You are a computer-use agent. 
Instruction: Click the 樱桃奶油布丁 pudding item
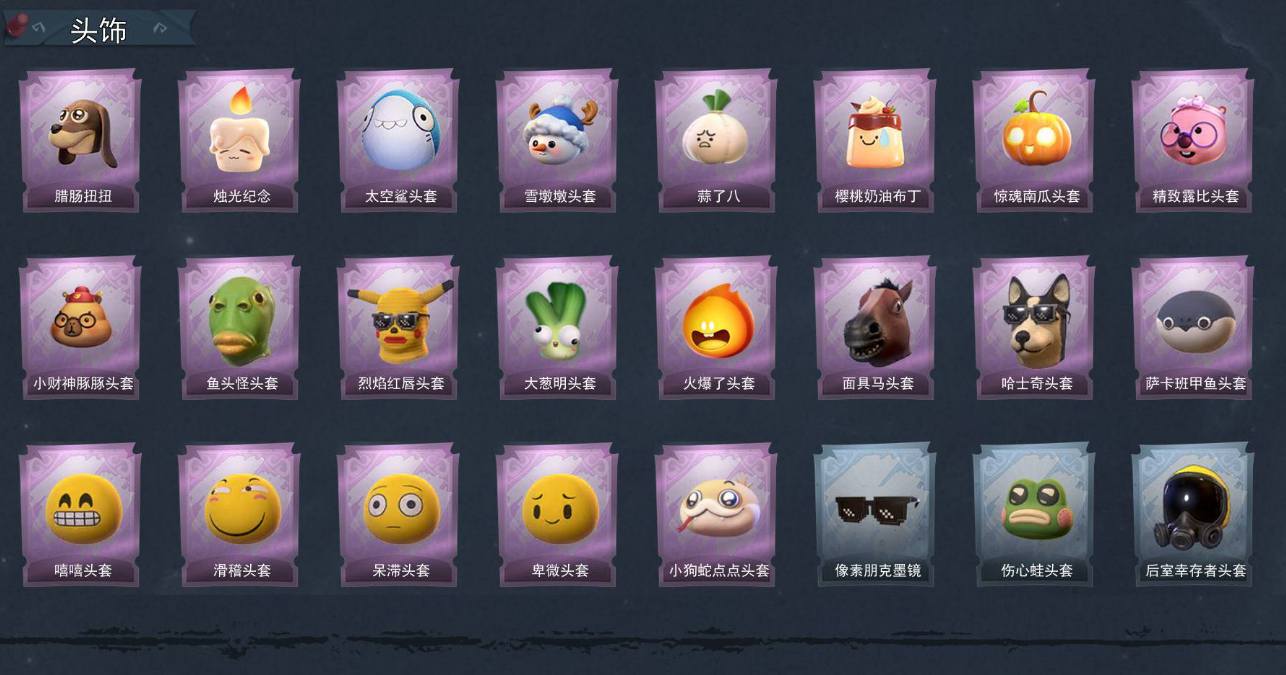tap(876, 140)
